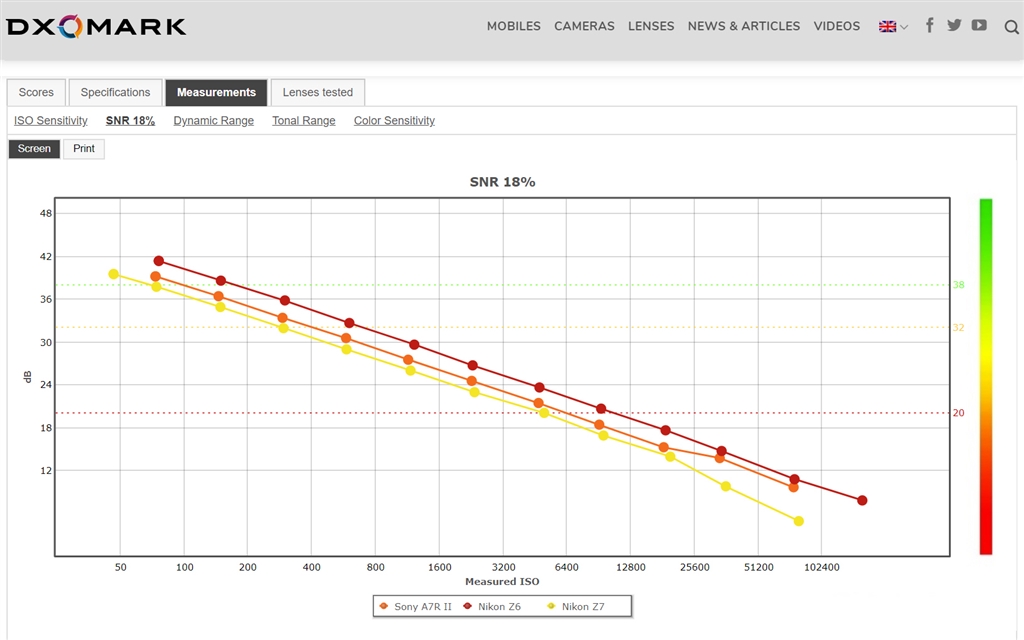The width and height of the screenshot is (1024, 640).
Task: Open the MOBILES navigation menu
Action: 513,26
